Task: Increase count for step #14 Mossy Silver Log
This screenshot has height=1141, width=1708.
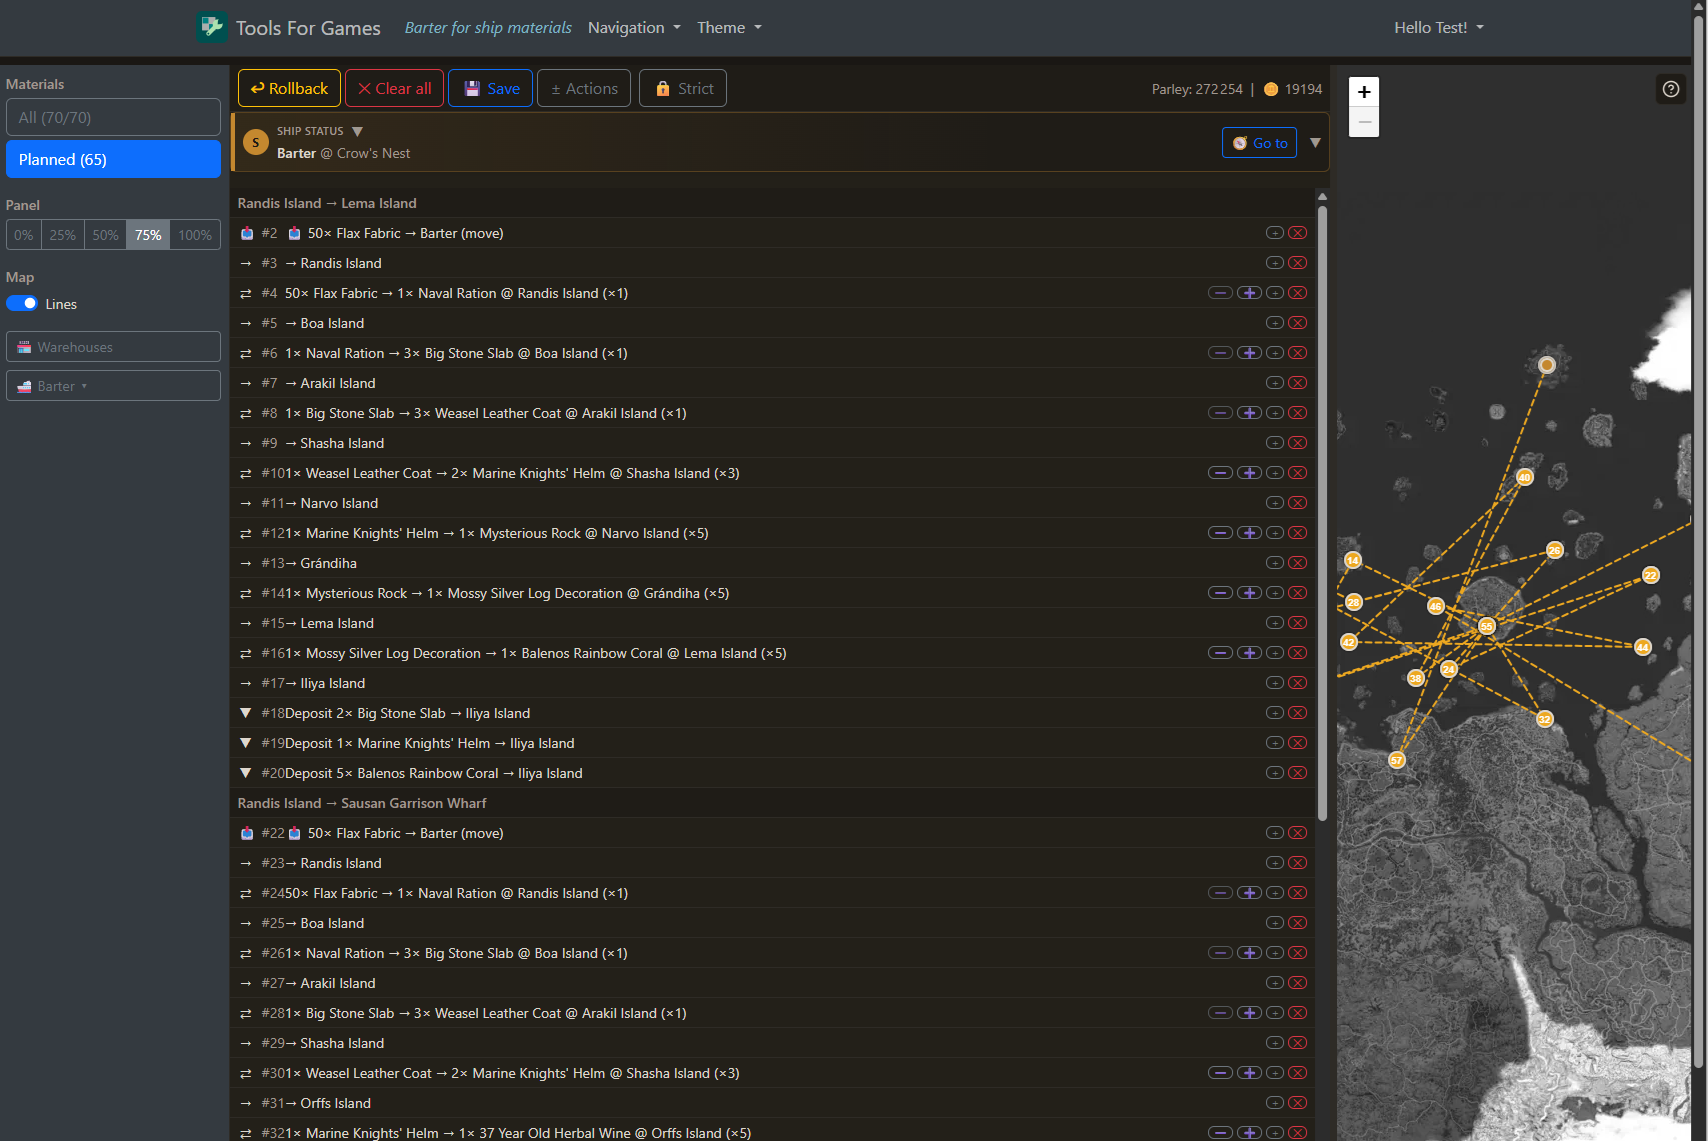Action: point(1249,593)
